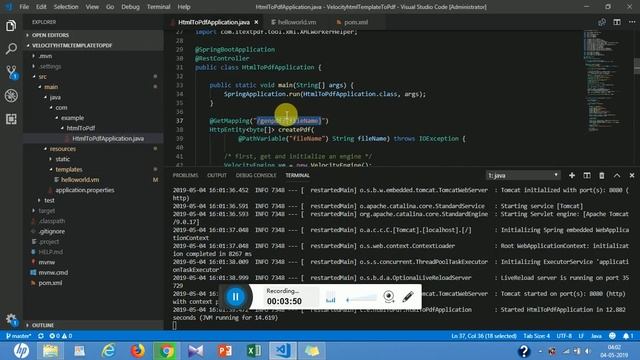Switch to the PROBLEMS panel tab

pyautogui.click(x=185, y=175)
